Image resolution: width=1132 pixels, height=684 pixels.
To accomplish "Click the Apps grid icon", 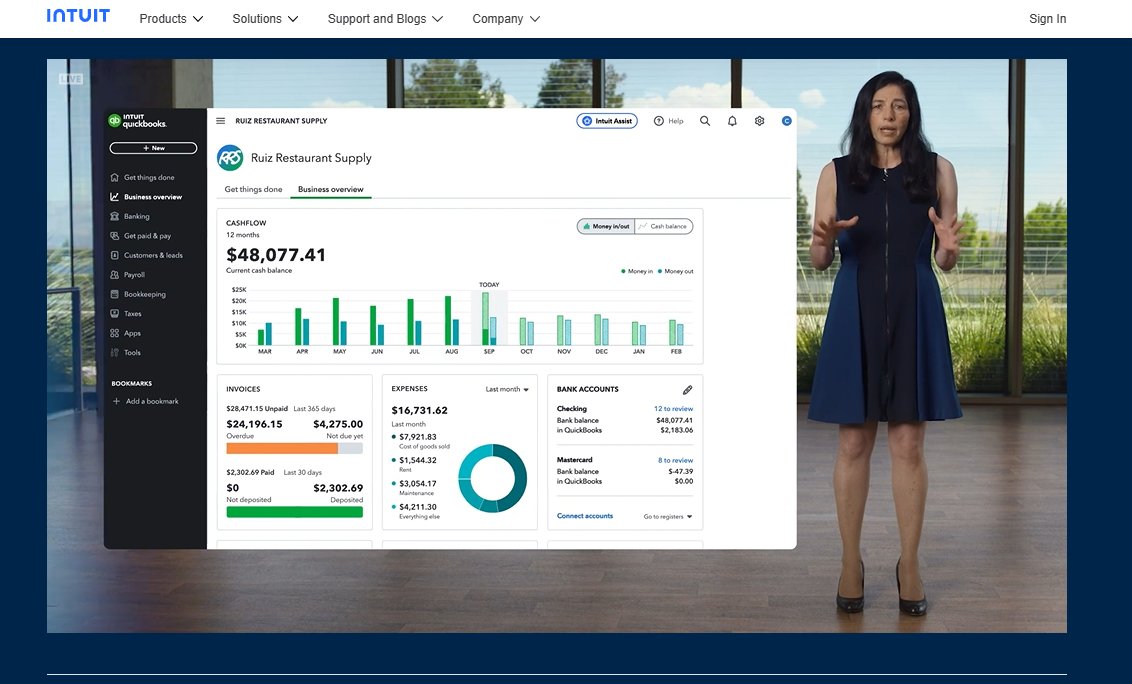I will coord(114,333).
